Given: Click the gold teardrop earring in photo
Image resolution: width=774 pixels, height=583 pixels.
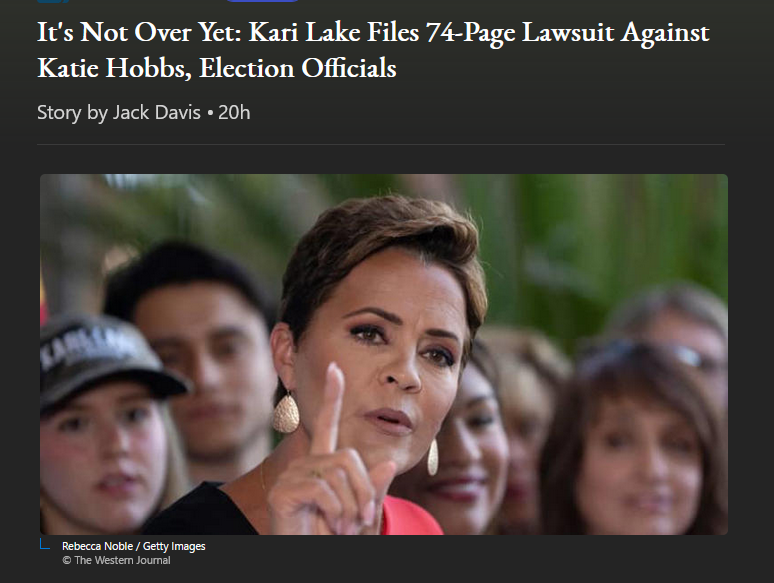Looking at the screenshot, I should click(x=286, y=411).
